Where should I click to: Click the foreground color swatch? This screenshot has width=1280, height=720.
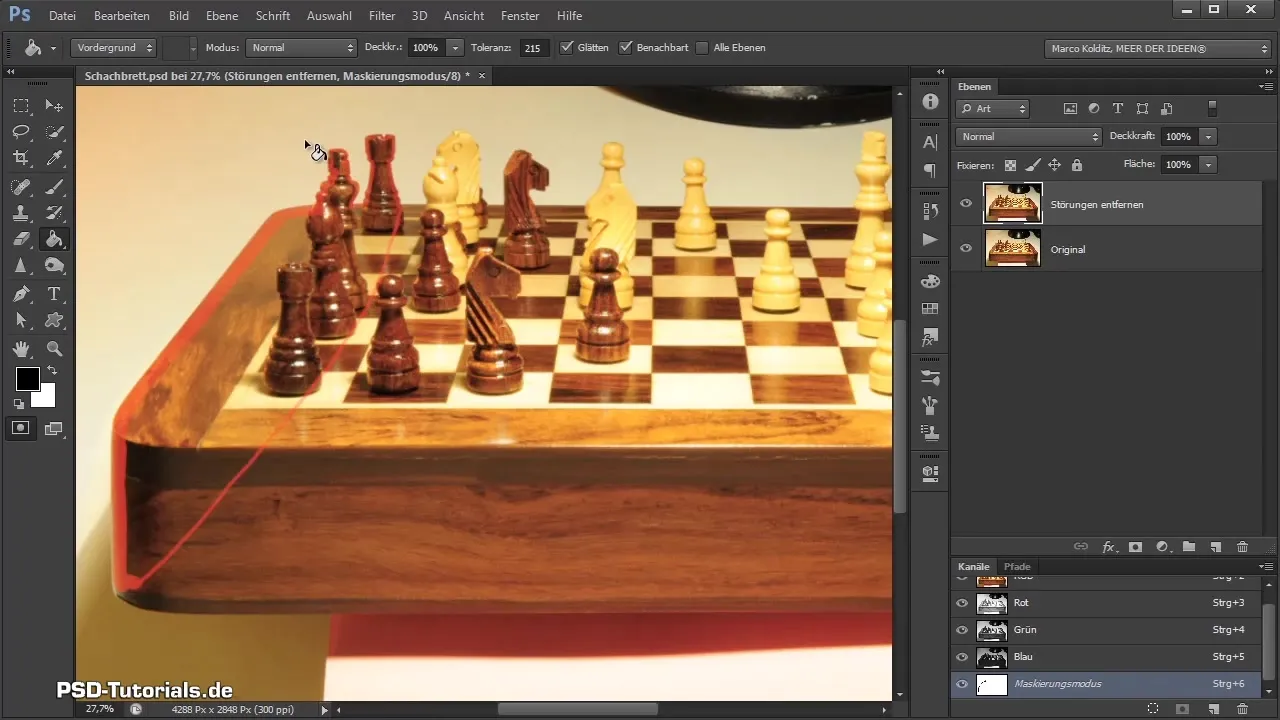tap(27, 379)
